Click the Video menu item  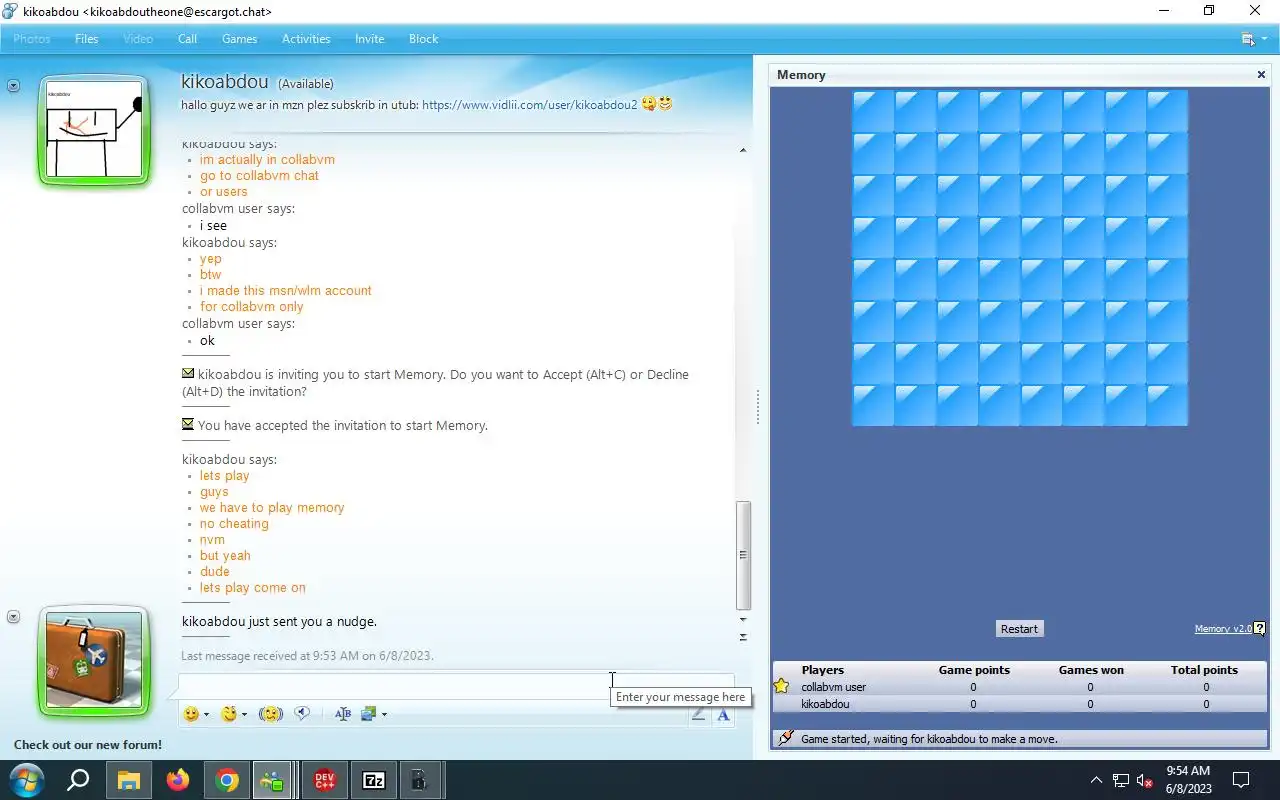click(x=138, y=39)
